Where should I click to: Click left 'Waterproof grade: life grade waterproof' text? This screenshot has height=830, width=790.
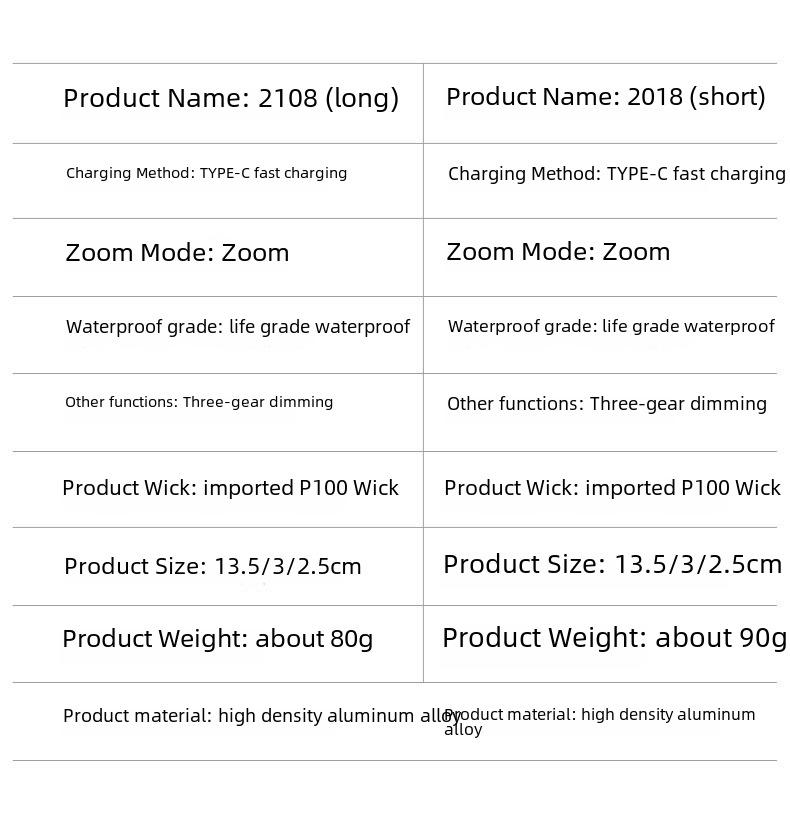238,327
